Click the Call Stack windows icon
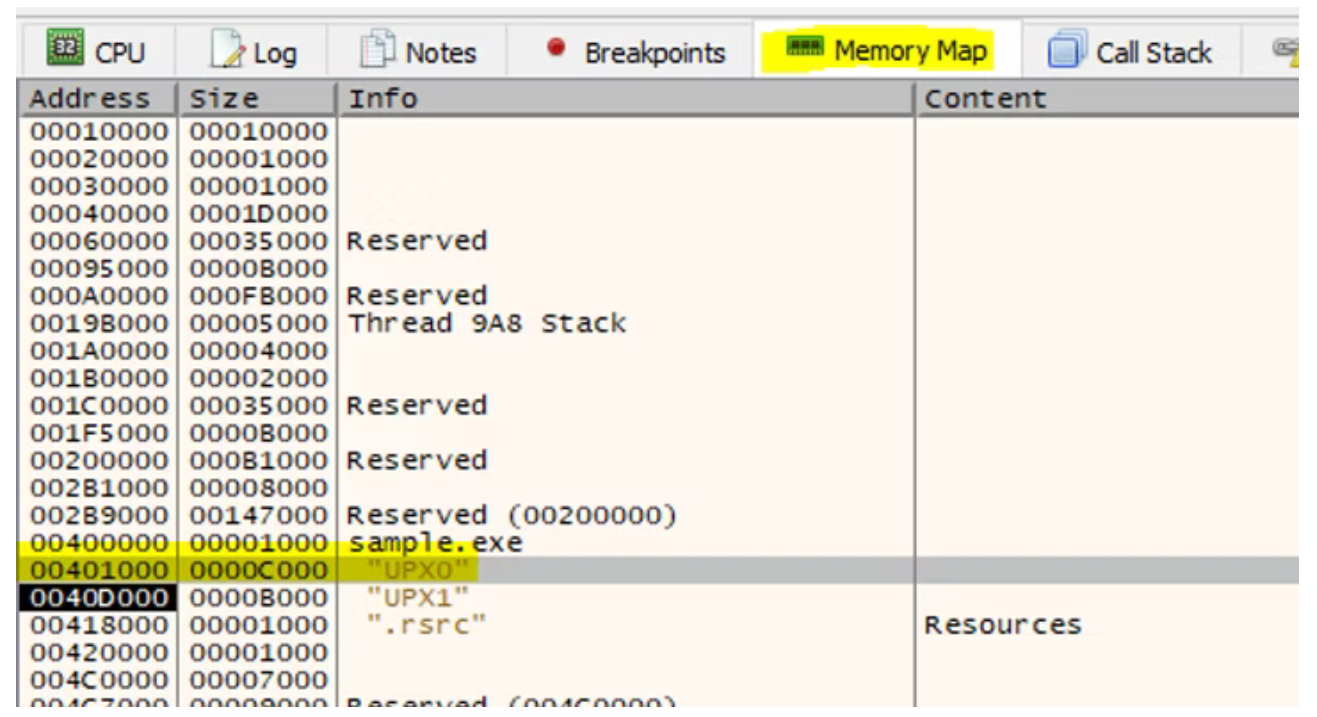Screen dimensions: 1317x717 1067,52
